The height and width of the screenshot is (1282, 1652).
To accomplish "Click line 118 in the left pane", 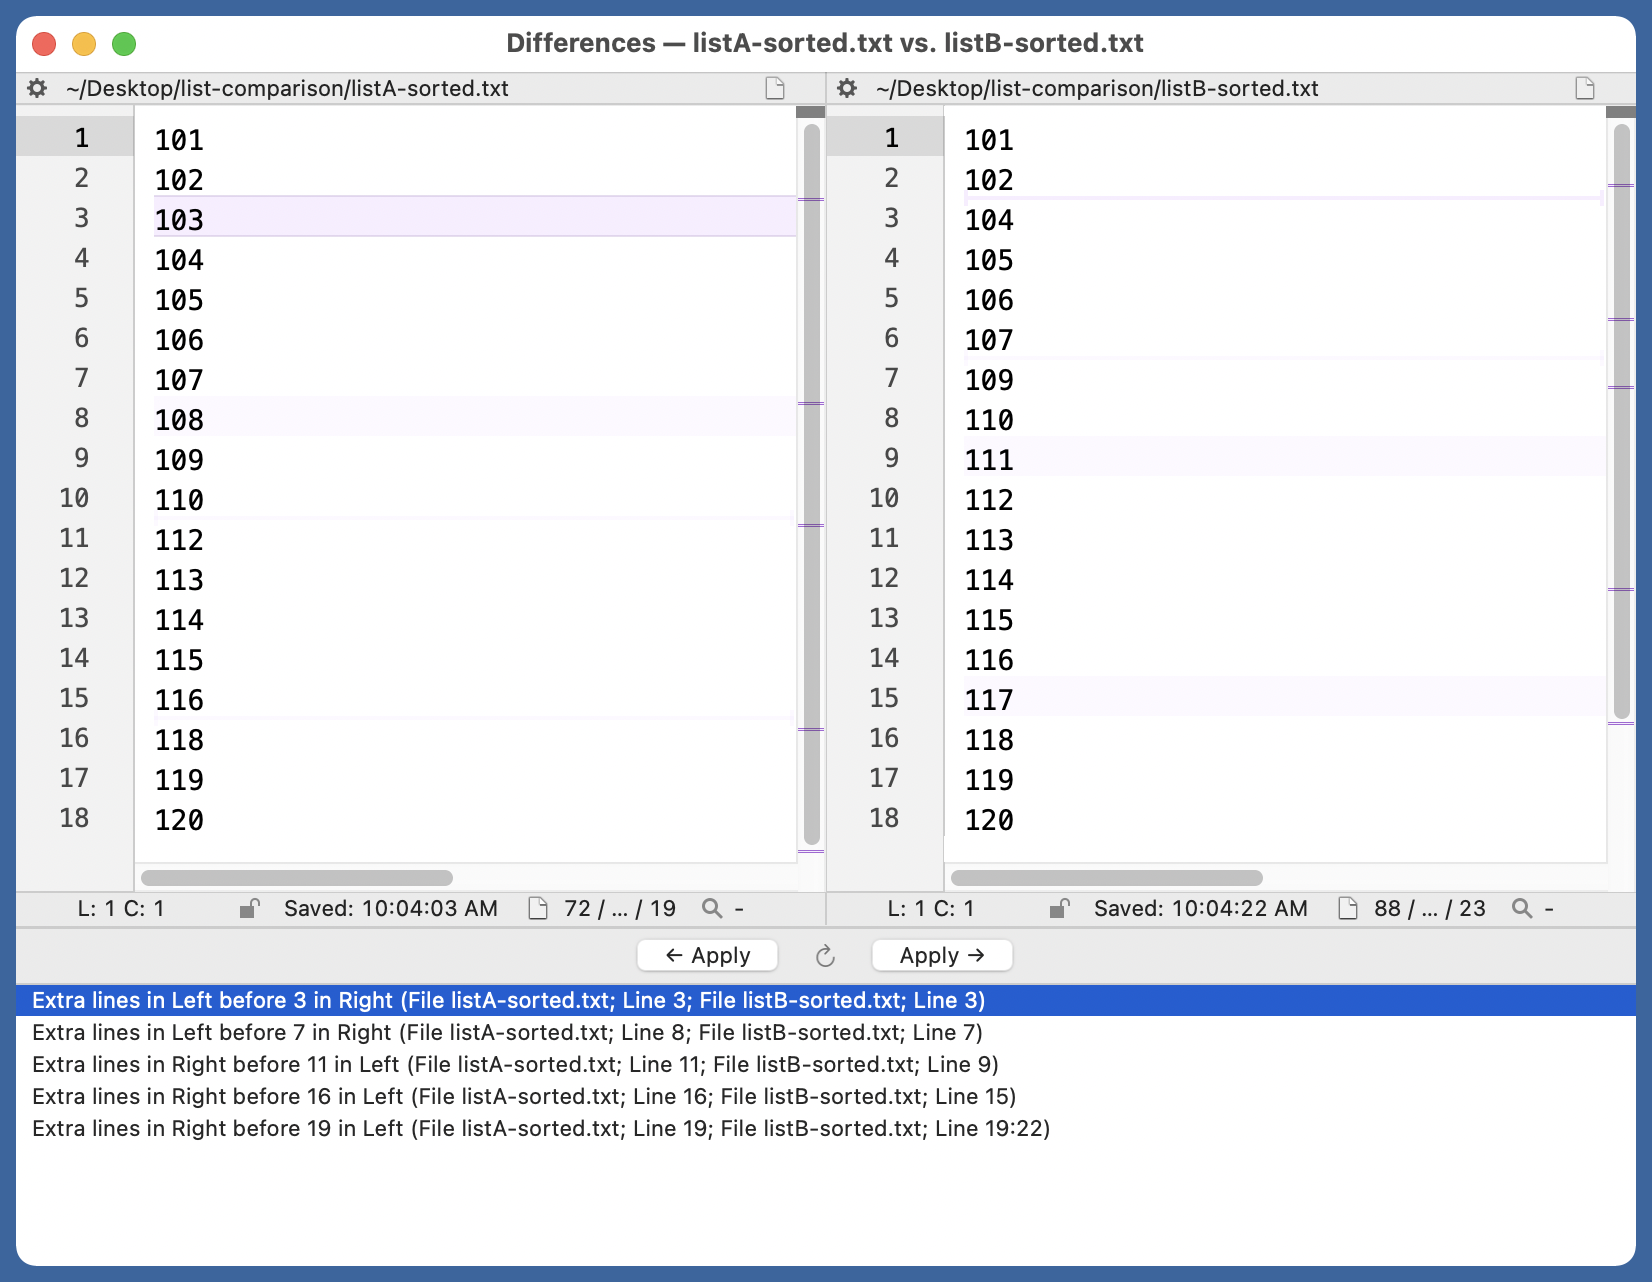I will click(x=179, y=740).
